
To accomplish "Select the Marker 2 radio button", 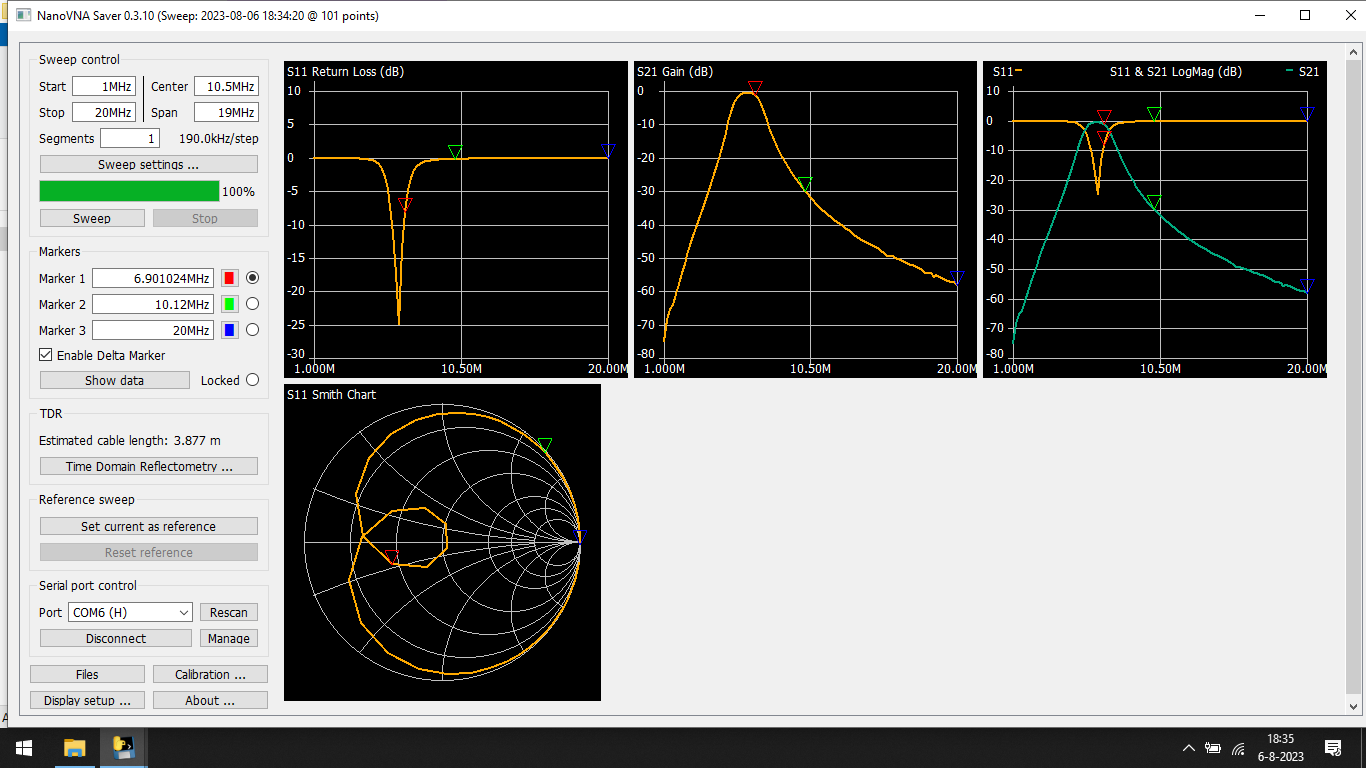I will pos(252,304).
